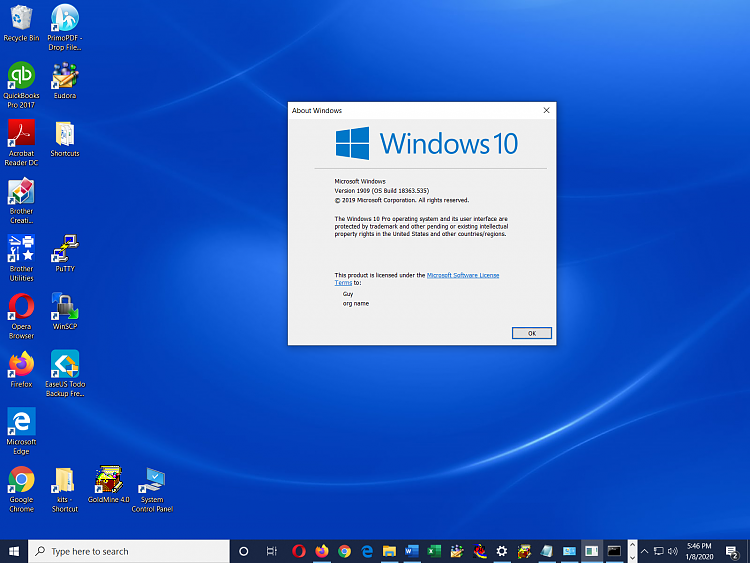Select the Brother Creative desktop icon
This screenshot has width=750, height=563.
pos(21,200)
